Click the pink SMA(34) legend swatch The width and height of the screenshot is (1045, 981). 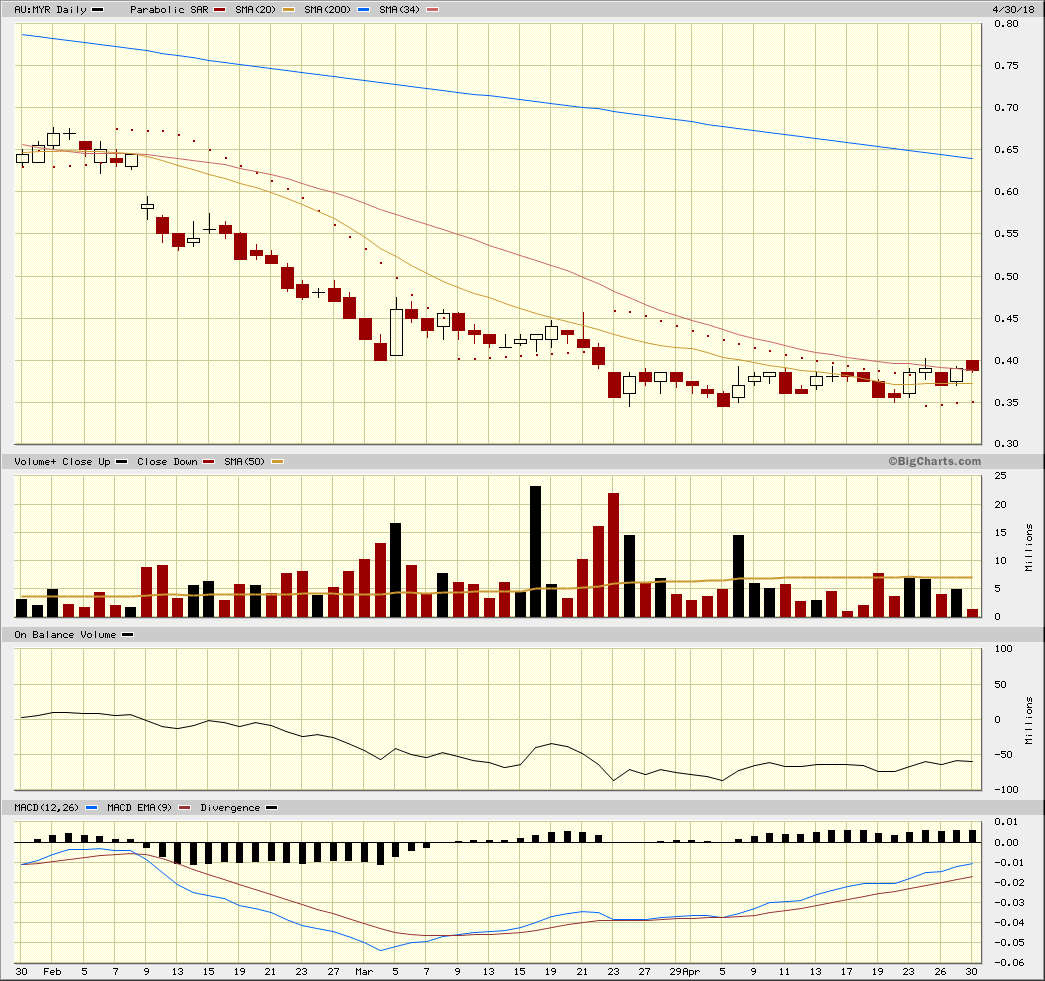point(432,9)
